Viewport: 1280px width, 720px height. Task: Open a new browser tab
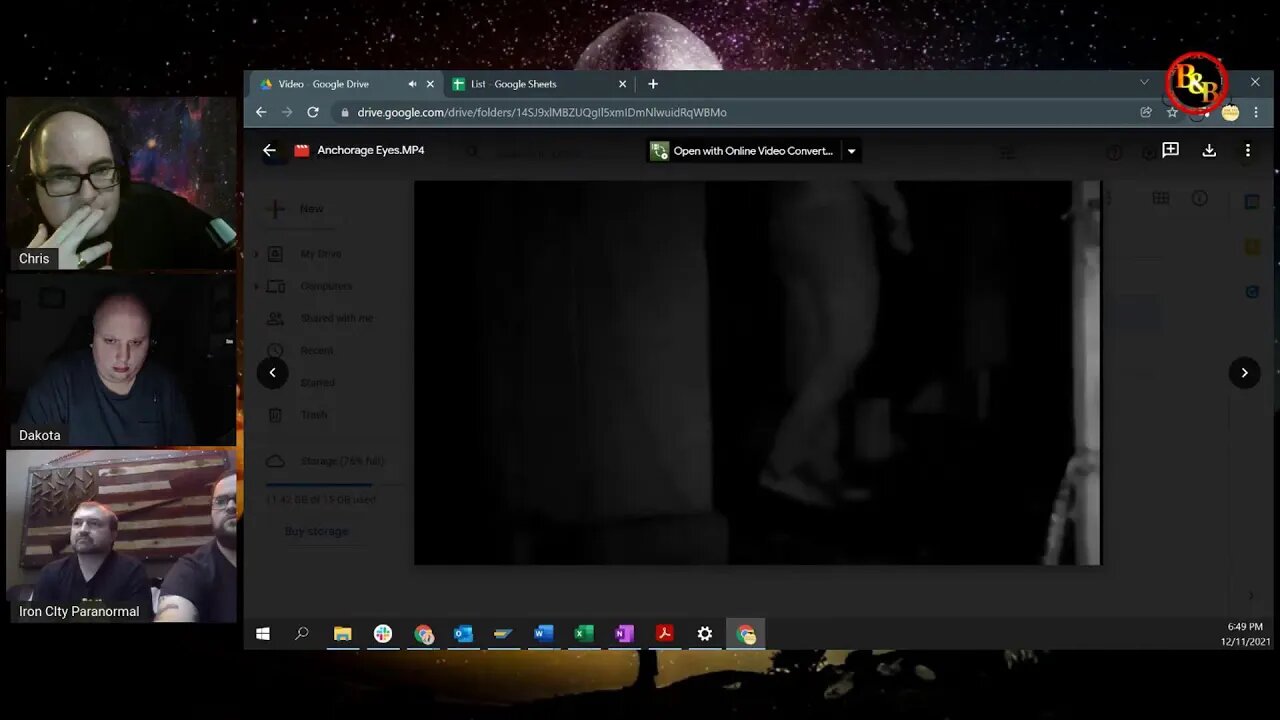(653, 84)
